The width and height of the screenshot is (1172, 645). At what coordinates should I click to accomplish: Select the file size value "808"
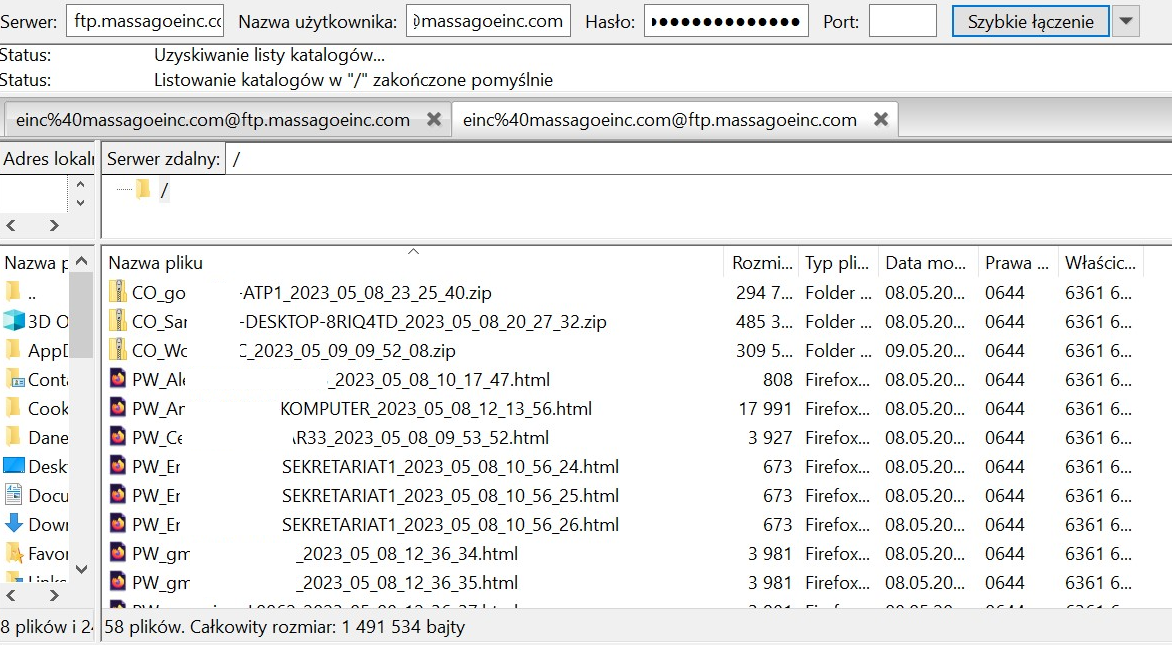[x=777, y=380]
